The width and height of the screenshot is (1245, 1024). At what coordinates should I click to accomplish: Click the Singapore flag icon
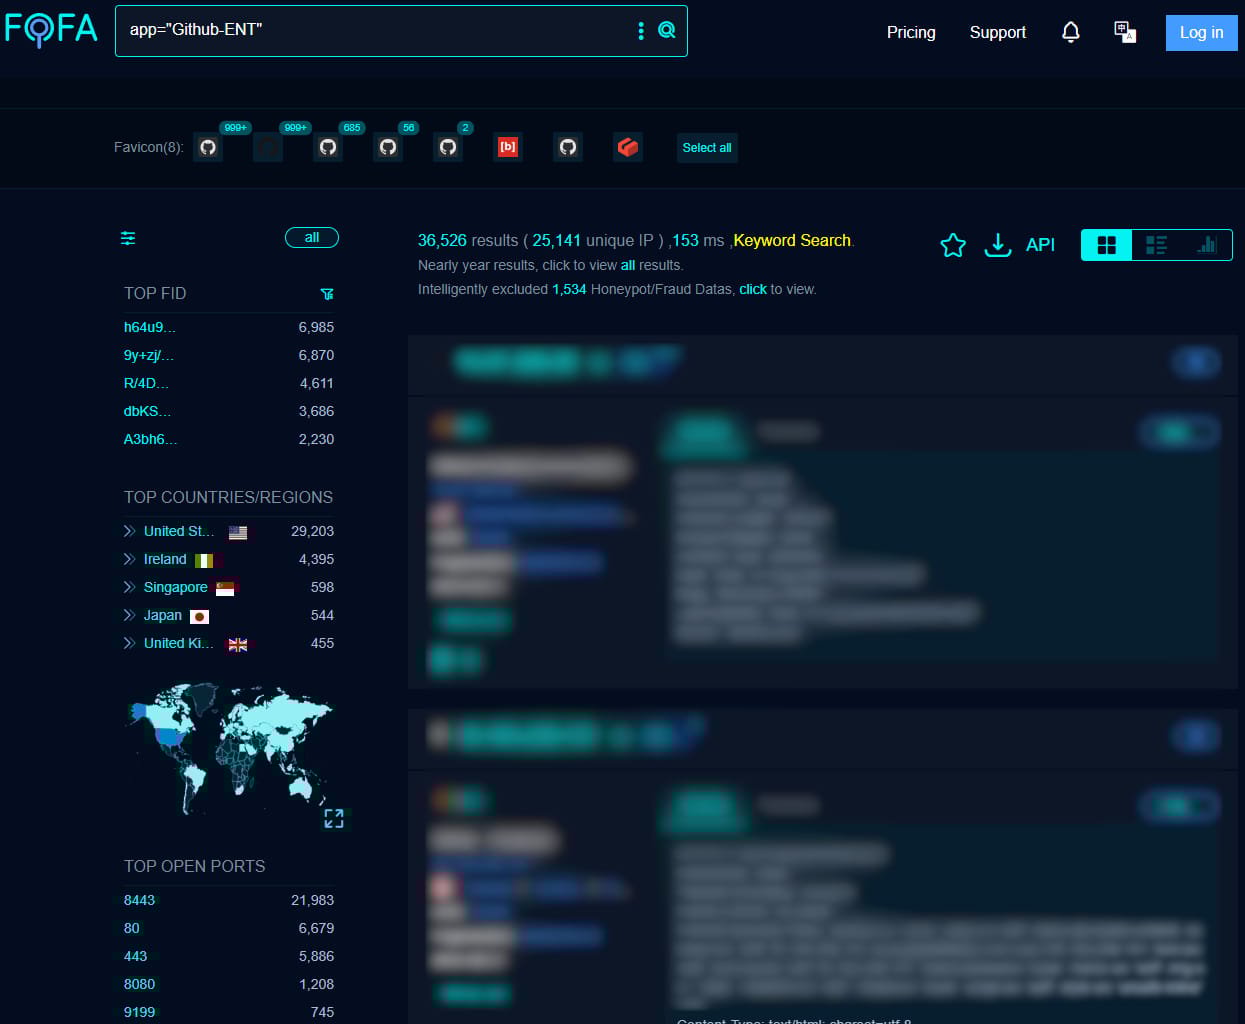(225, 588)
